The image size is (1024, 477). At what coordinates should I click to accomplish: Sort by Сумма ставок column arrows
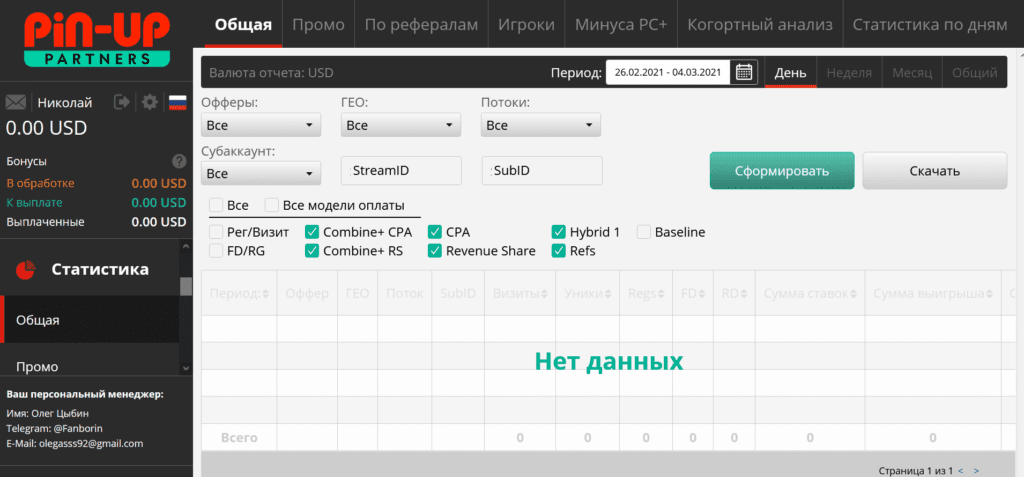[x=854, y=294]
